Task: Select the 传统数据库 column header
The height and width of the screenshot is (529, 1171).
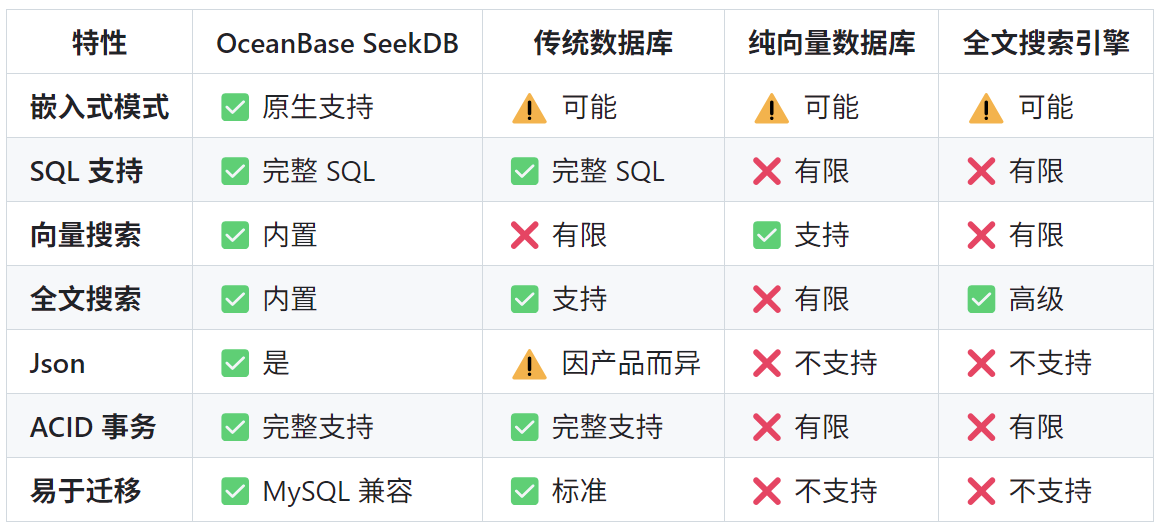Action: click(x=603, y=43)
